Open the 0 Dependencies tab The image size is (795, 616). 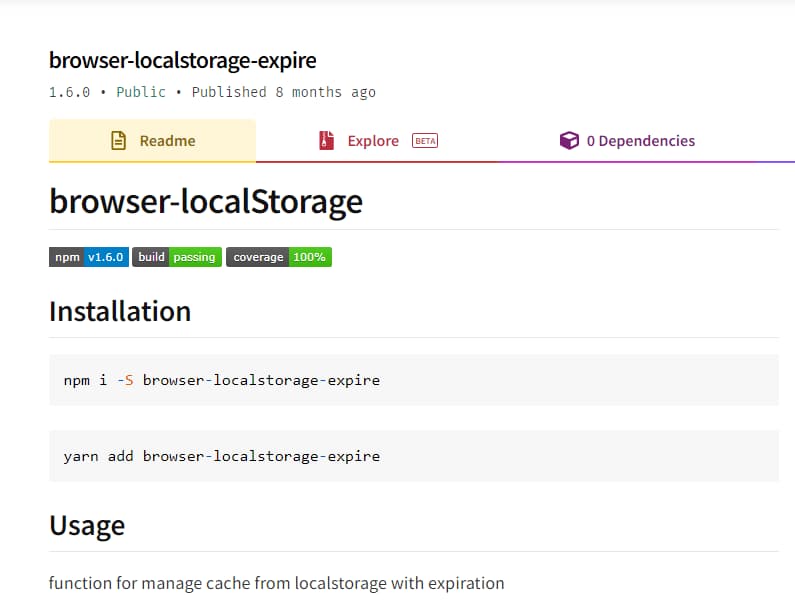pos(627,140)
